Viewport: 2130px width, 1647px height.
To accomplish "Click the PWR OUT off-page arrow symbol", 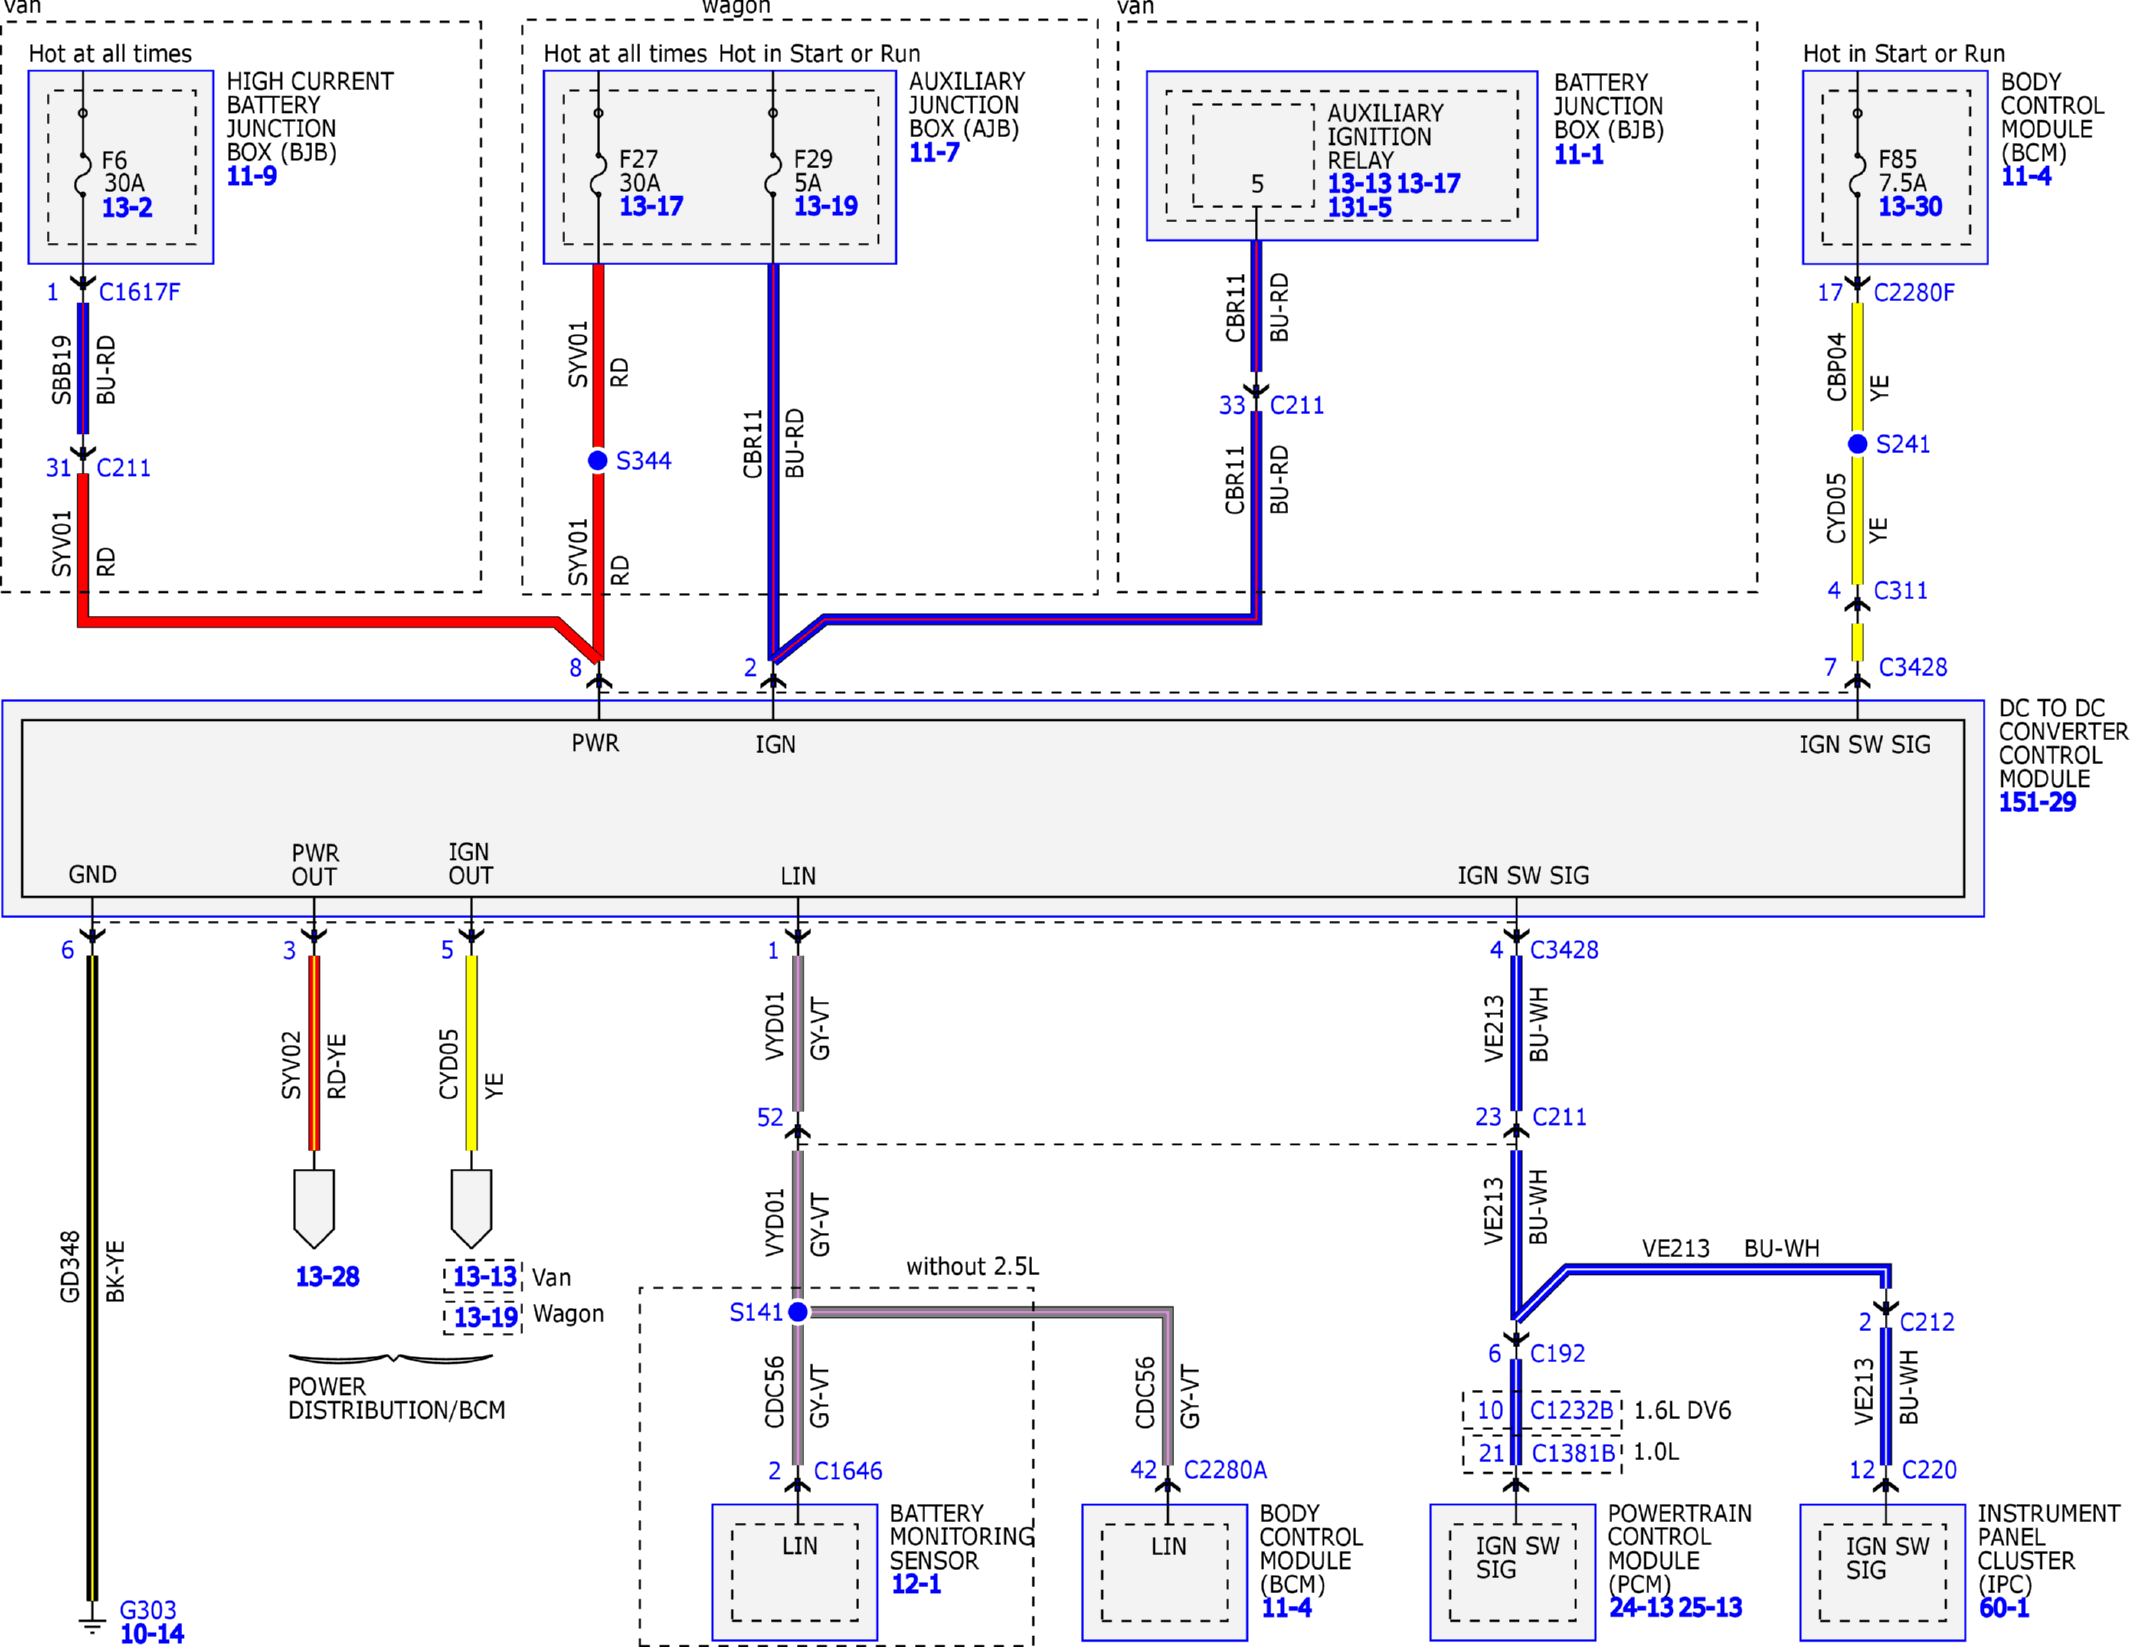I will tap(314, 1209).
